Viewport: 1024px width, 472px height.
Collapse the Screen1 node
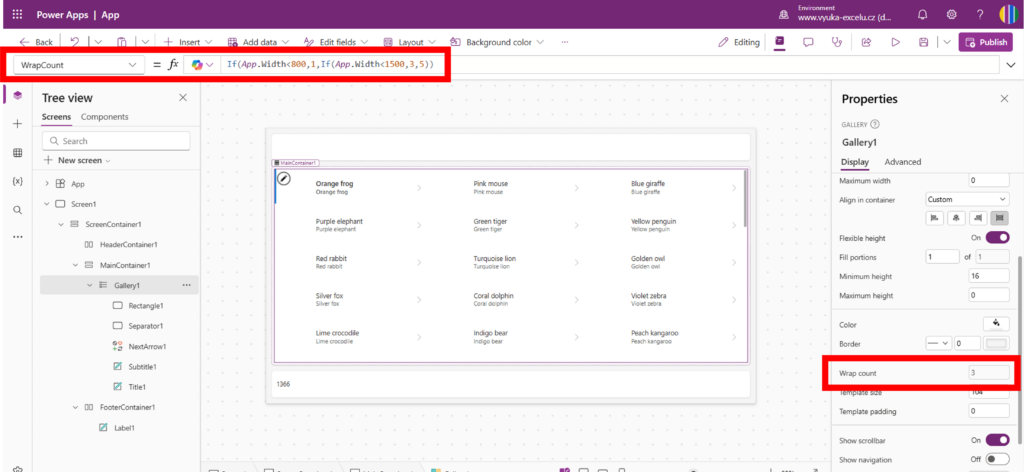(x=46, y=204)
